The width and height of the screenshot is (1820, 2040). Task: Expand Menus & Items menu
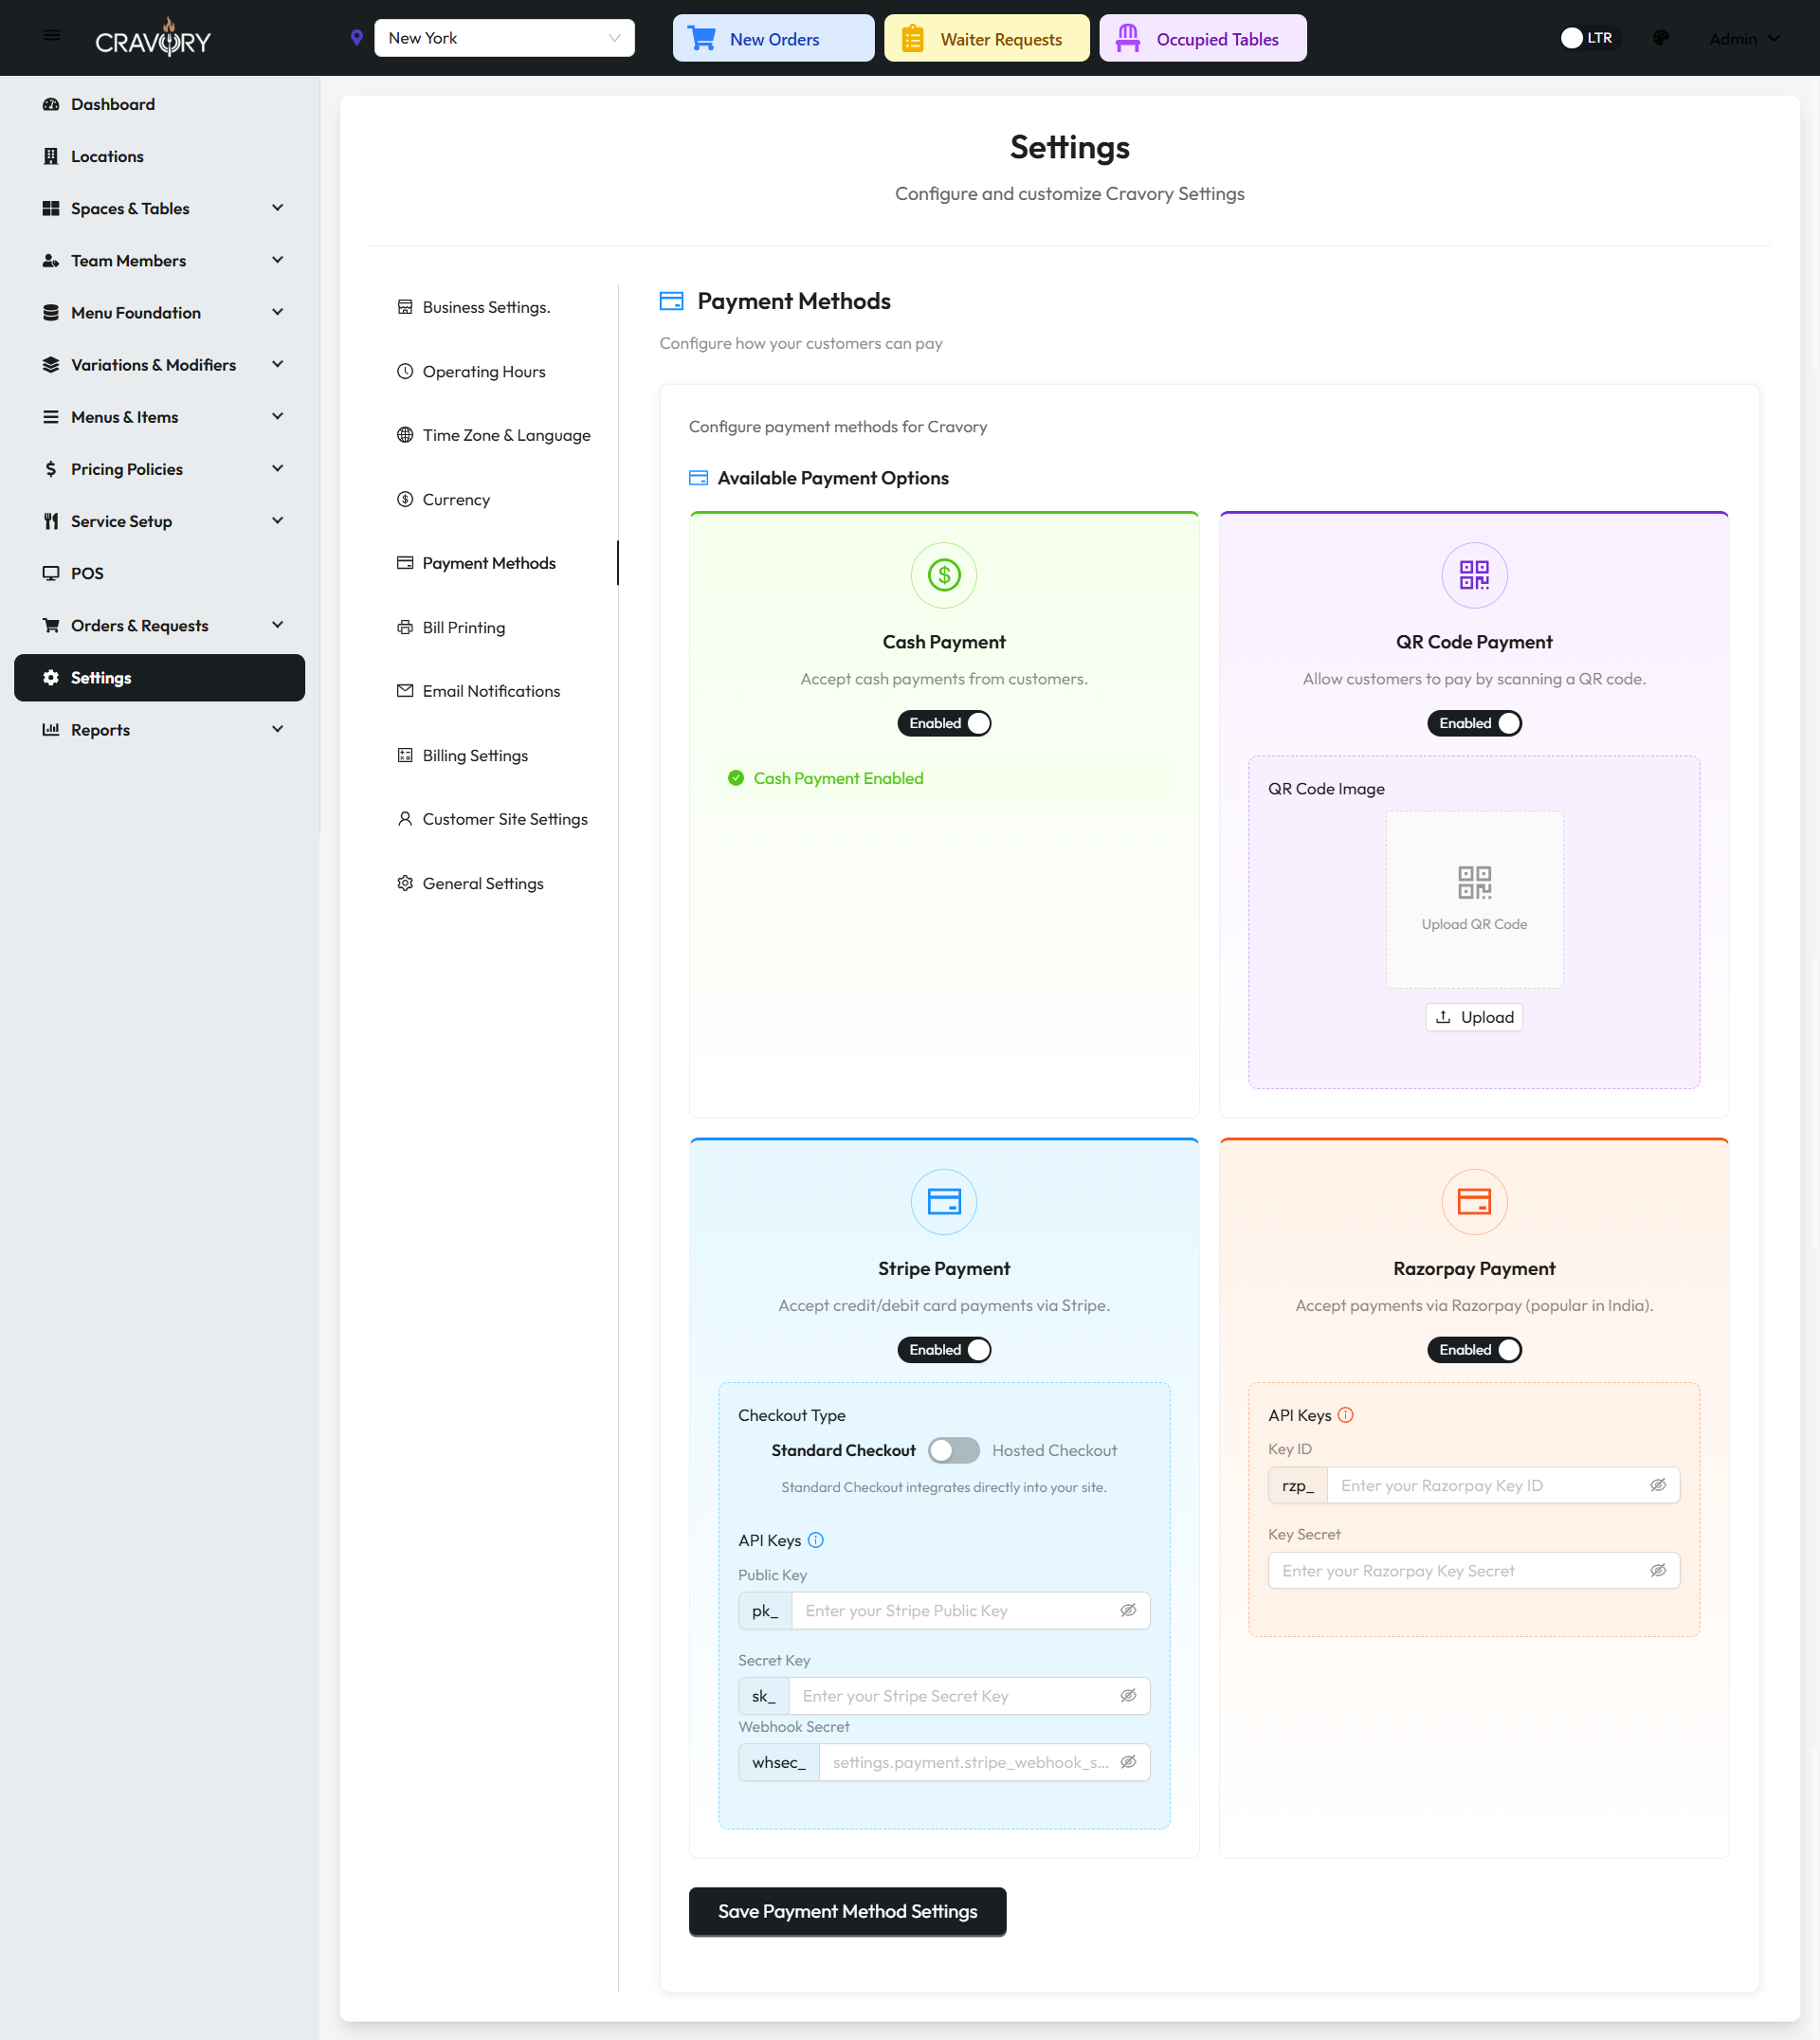point(278,416)
